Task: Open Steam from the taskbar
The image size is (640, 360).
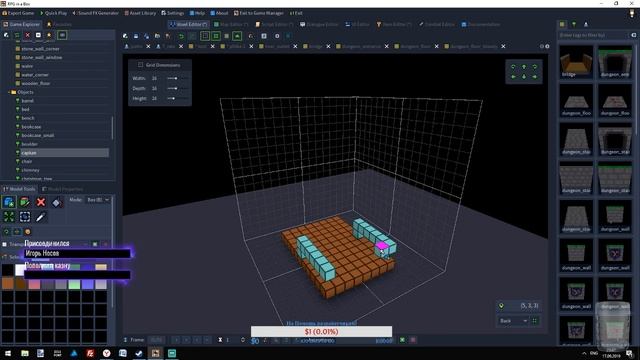Action: click(x=139, y=353)
